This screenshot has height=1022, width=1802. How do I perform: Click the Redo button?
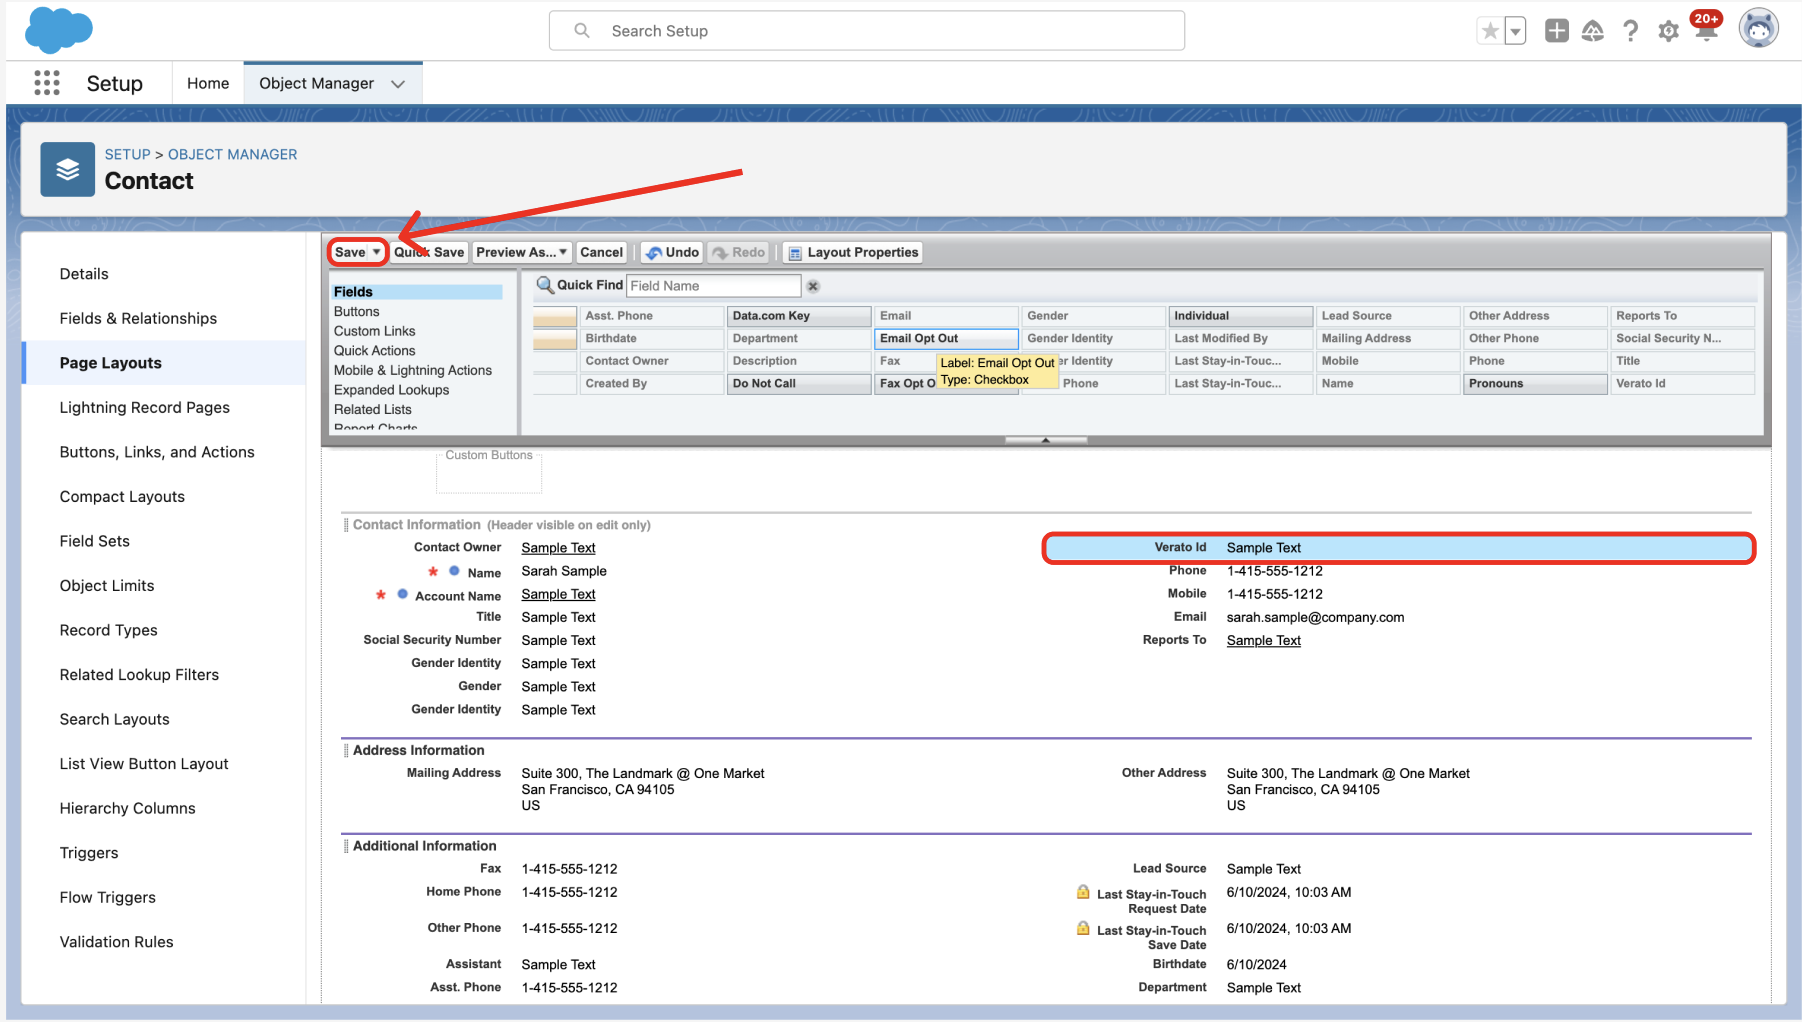(x=738, y=252)
